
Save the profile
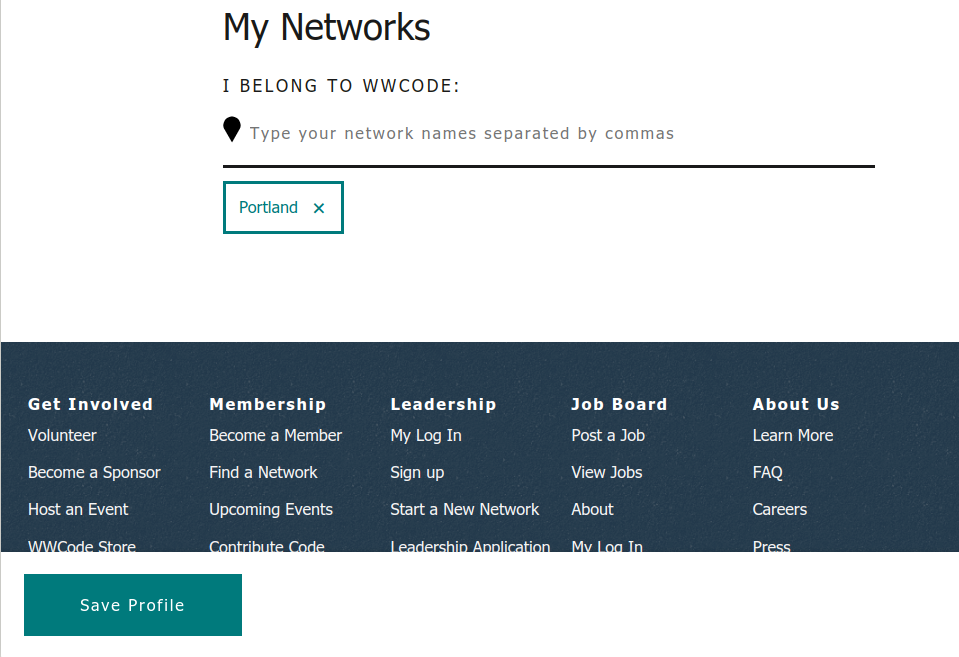pos(133,605)
